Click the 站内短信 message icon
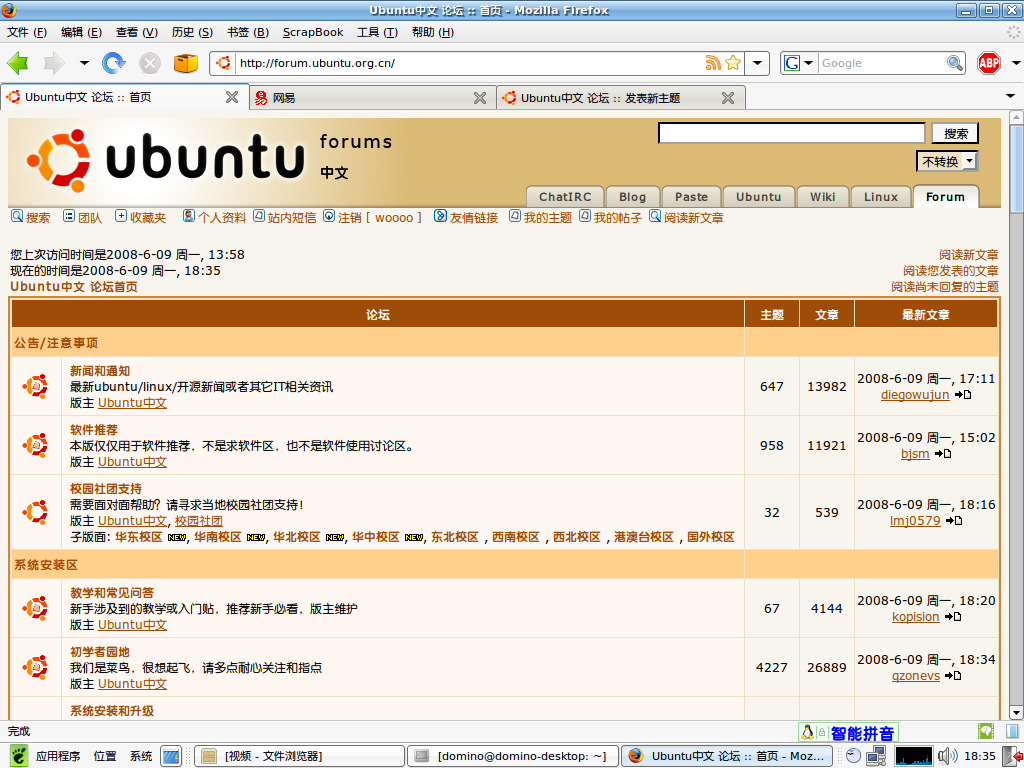This screenshot has width=1024, height=768. click(x=259, y=216)
